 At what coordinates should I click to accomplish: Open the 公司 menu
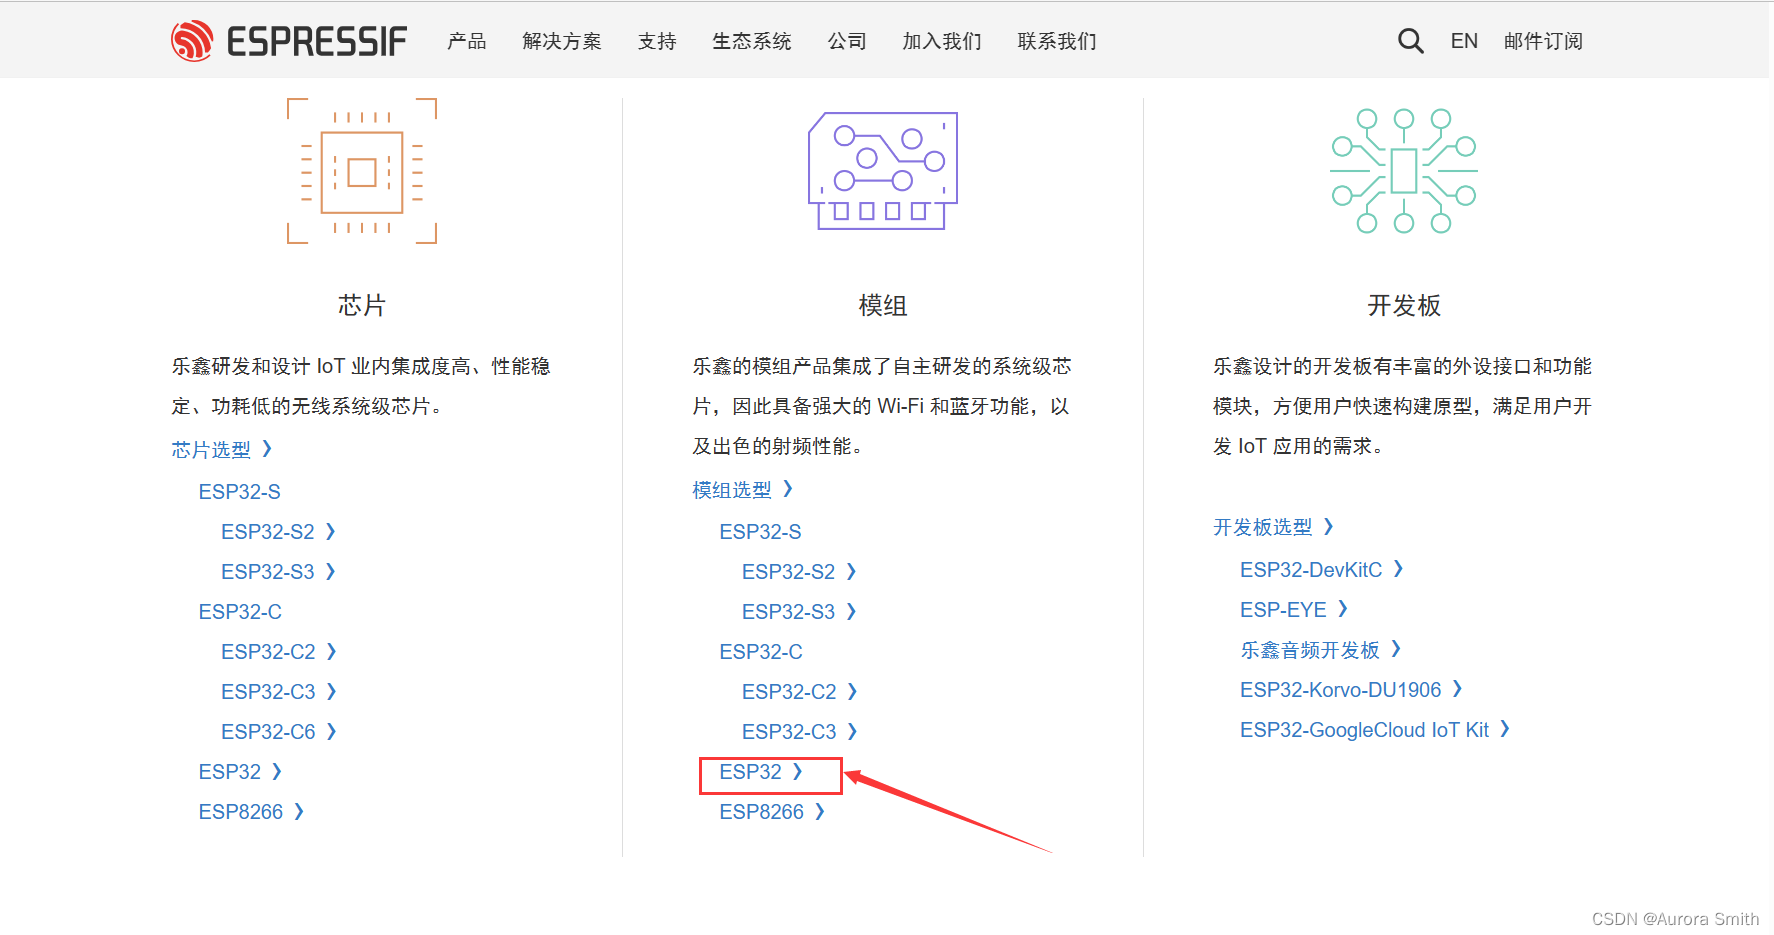point(847,41)
